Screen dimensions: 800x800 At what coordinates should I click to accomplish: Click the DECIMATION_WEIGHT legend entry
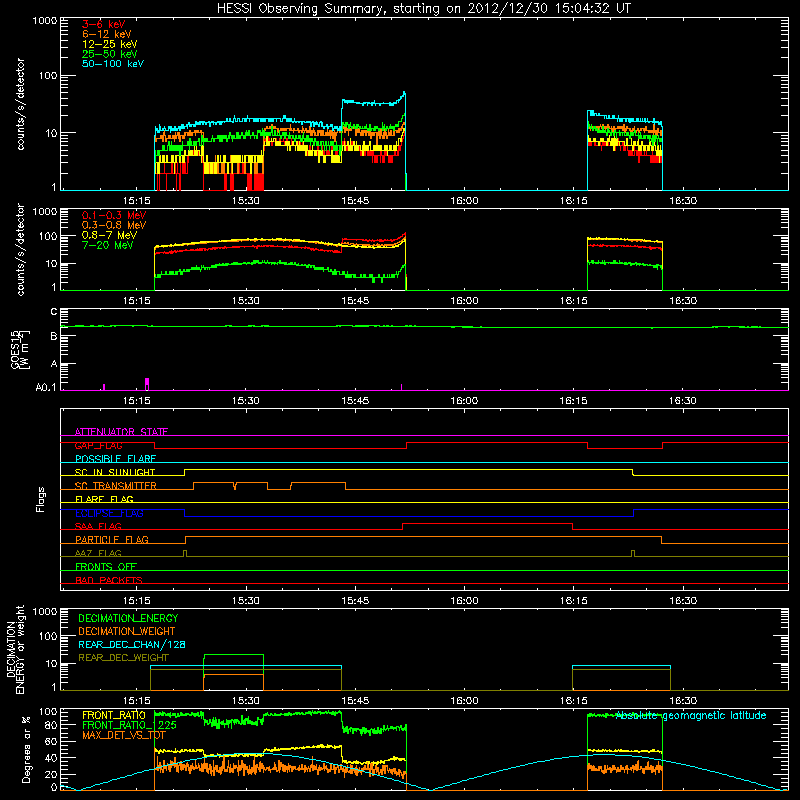coord(127,631)
